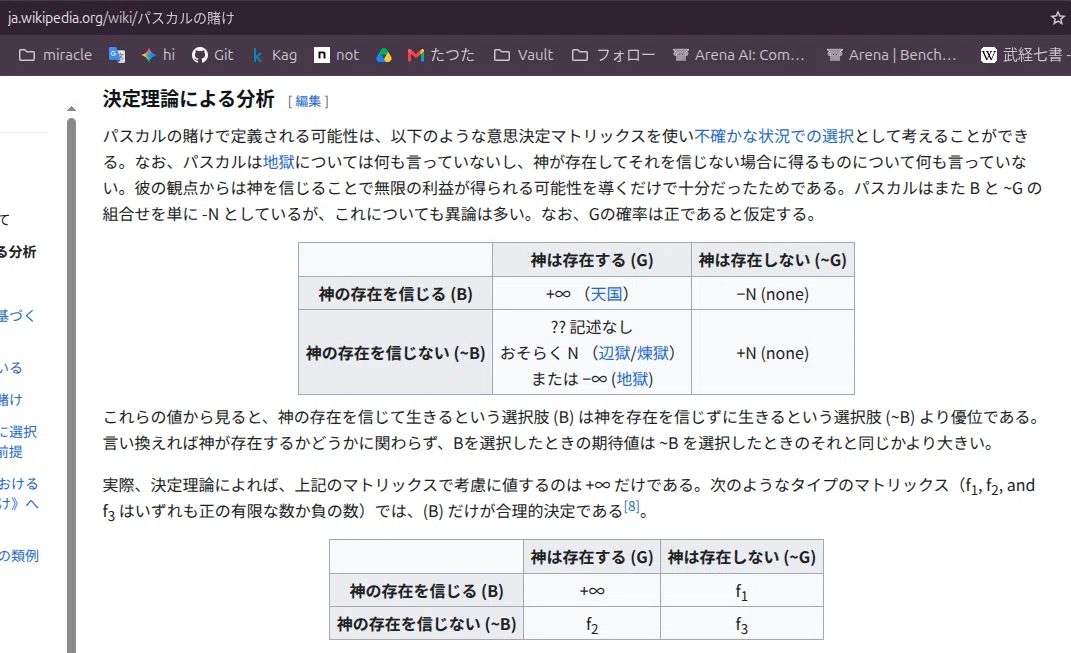Click the 編集 link beside 決定理論による分析
Image resolution: width=1071 pixels, height=653 pixels.
308,101
